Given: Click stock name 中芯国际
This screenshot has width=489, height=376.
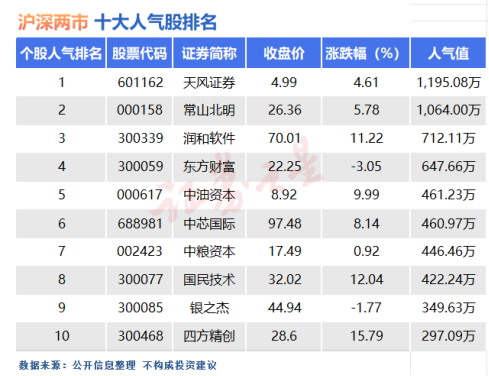Looking at the screenshot, I should pyautogui.click(x=209, y=224).
